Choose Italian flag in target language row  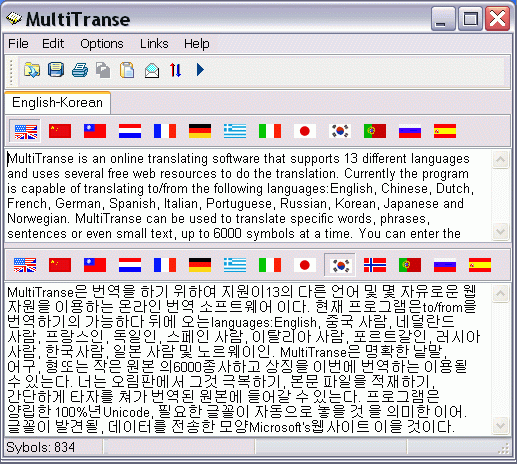270,265
